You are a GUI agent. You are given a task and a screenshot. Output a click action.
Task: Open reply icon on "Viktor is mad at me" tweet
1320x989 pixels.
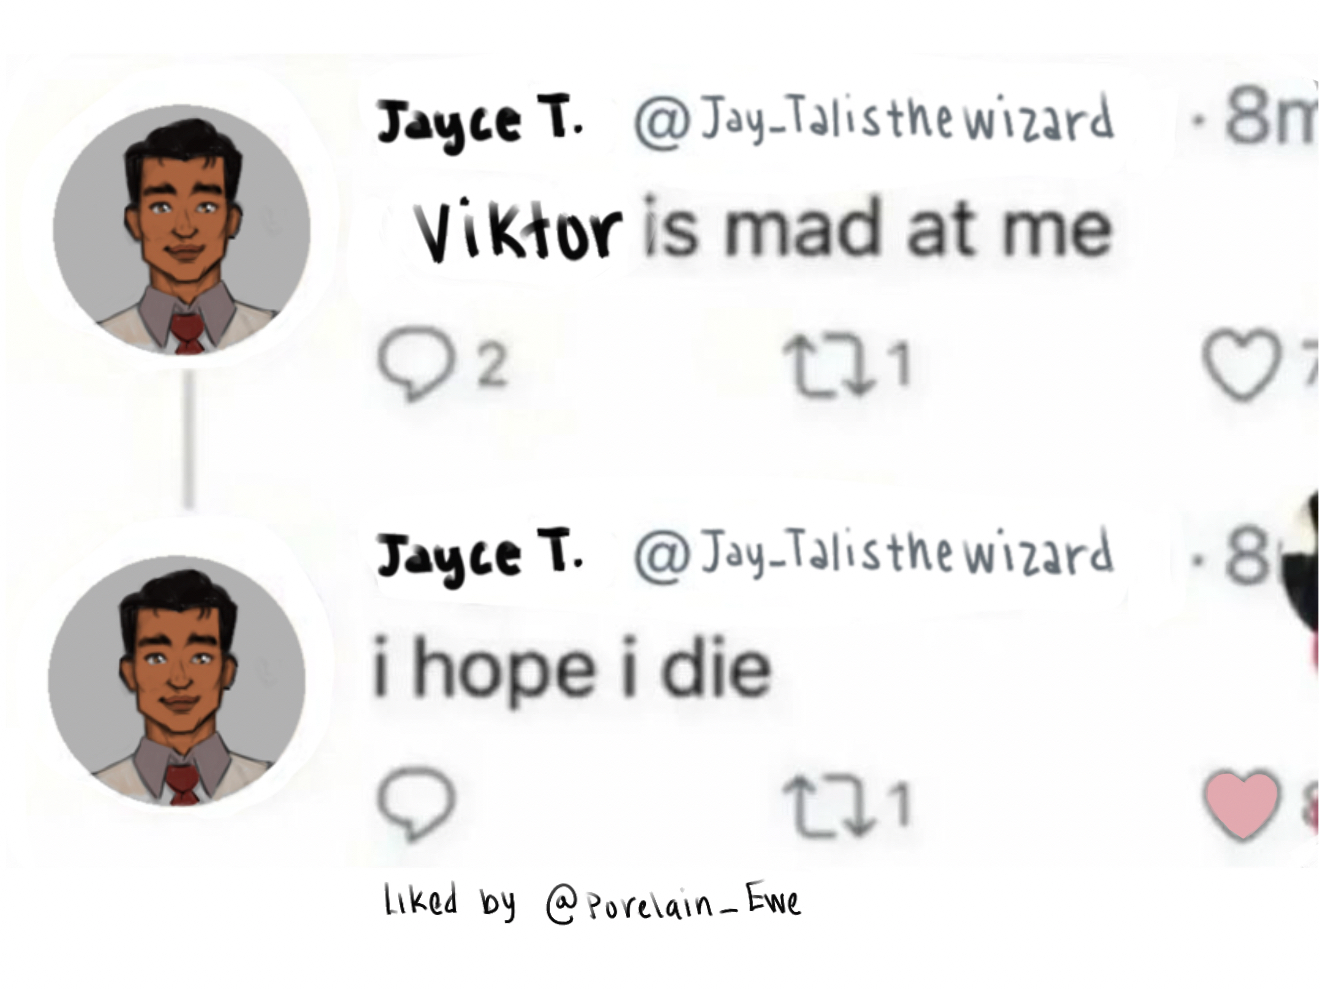416,365
